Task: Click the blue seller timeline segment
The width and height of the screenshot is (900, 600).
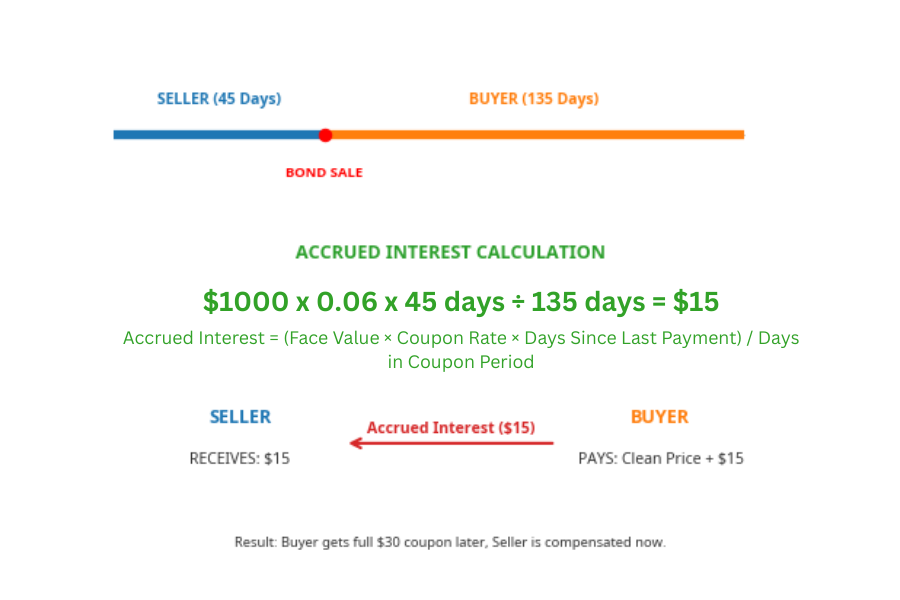Action: 215,135
